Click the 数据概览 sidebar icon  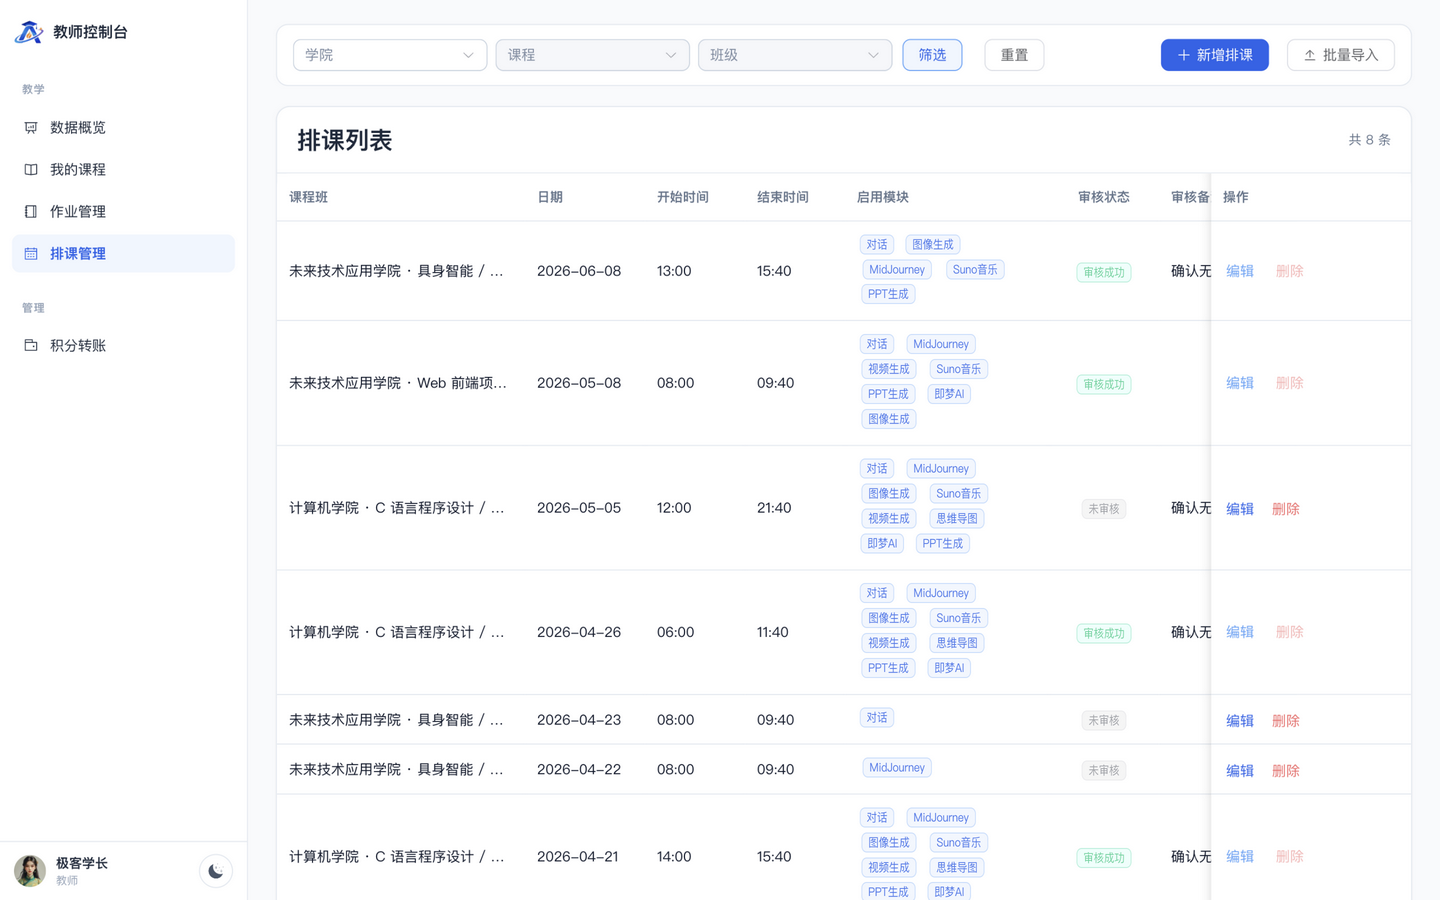(31, 128)
